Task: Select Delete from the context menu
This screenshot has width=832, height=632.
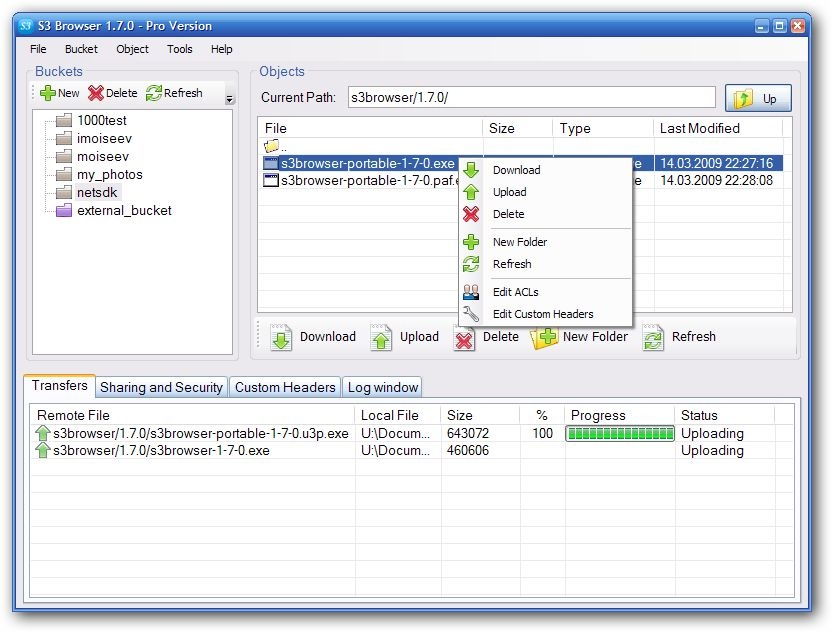Action: pos(508,214)
